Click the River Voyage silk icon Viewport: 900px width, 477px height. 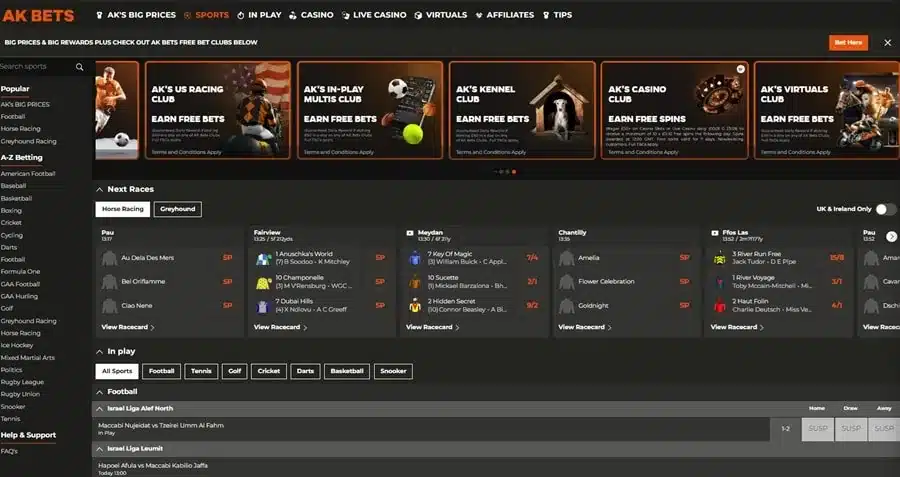(720, 282)
